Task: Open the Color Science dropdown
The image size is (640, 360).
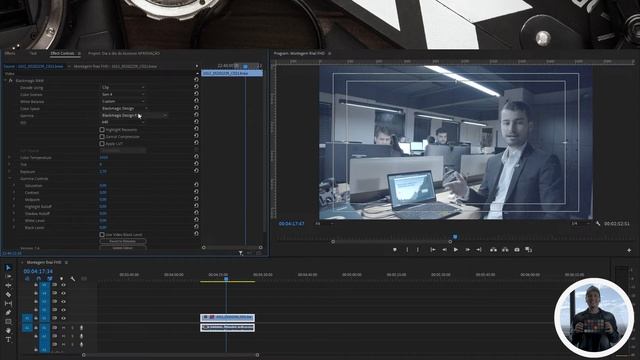Action: click(123, 94)
